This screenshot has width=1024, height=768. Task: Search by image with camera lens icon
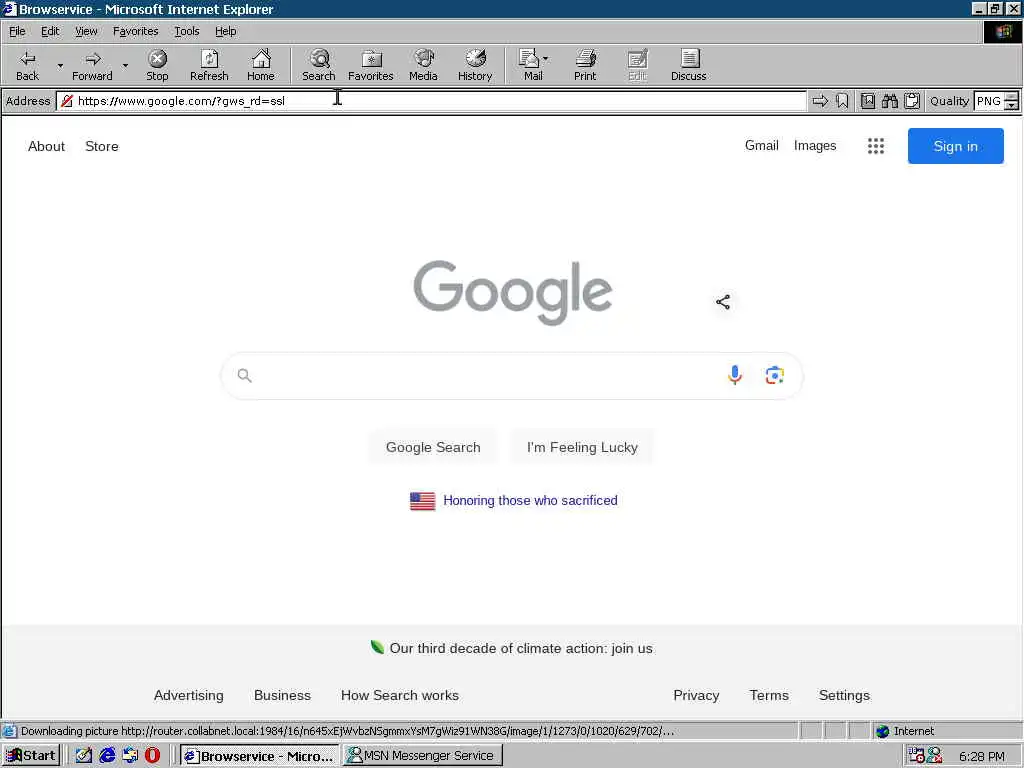[775, 376]
